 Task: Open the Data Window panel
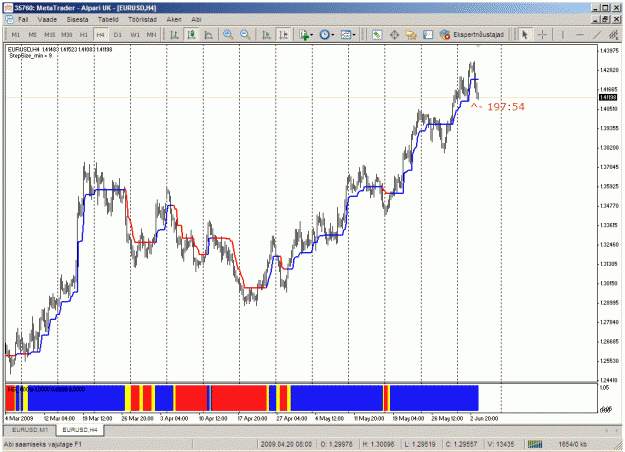point(394,35)
